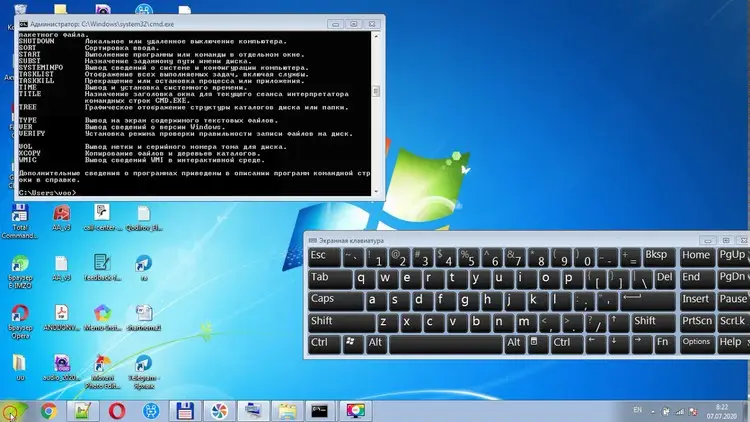Toggle left Ctrl on on-screen keyboard
Image resolution: width=750 pixels, height=422 pixels.
tap(324, 344)
